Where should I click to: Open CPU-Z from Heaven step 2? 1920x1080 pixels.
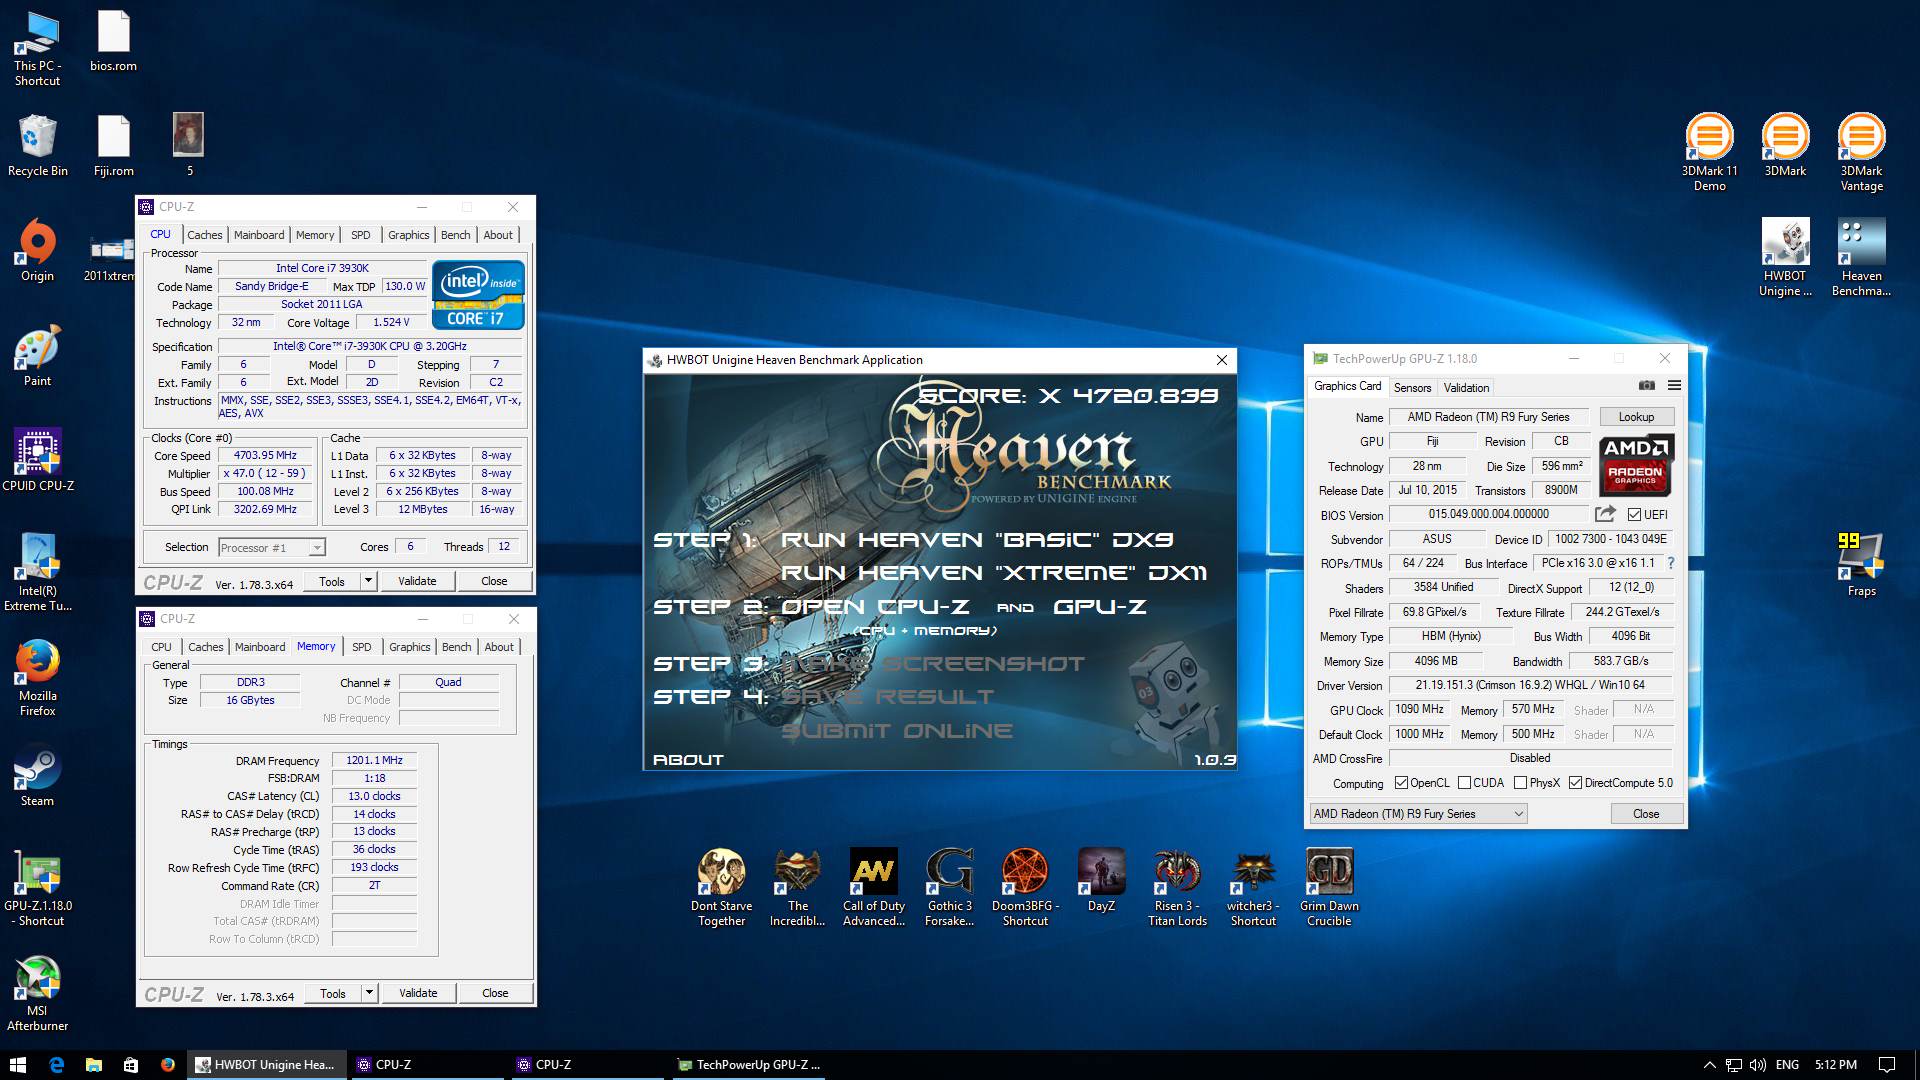[875, 607]
